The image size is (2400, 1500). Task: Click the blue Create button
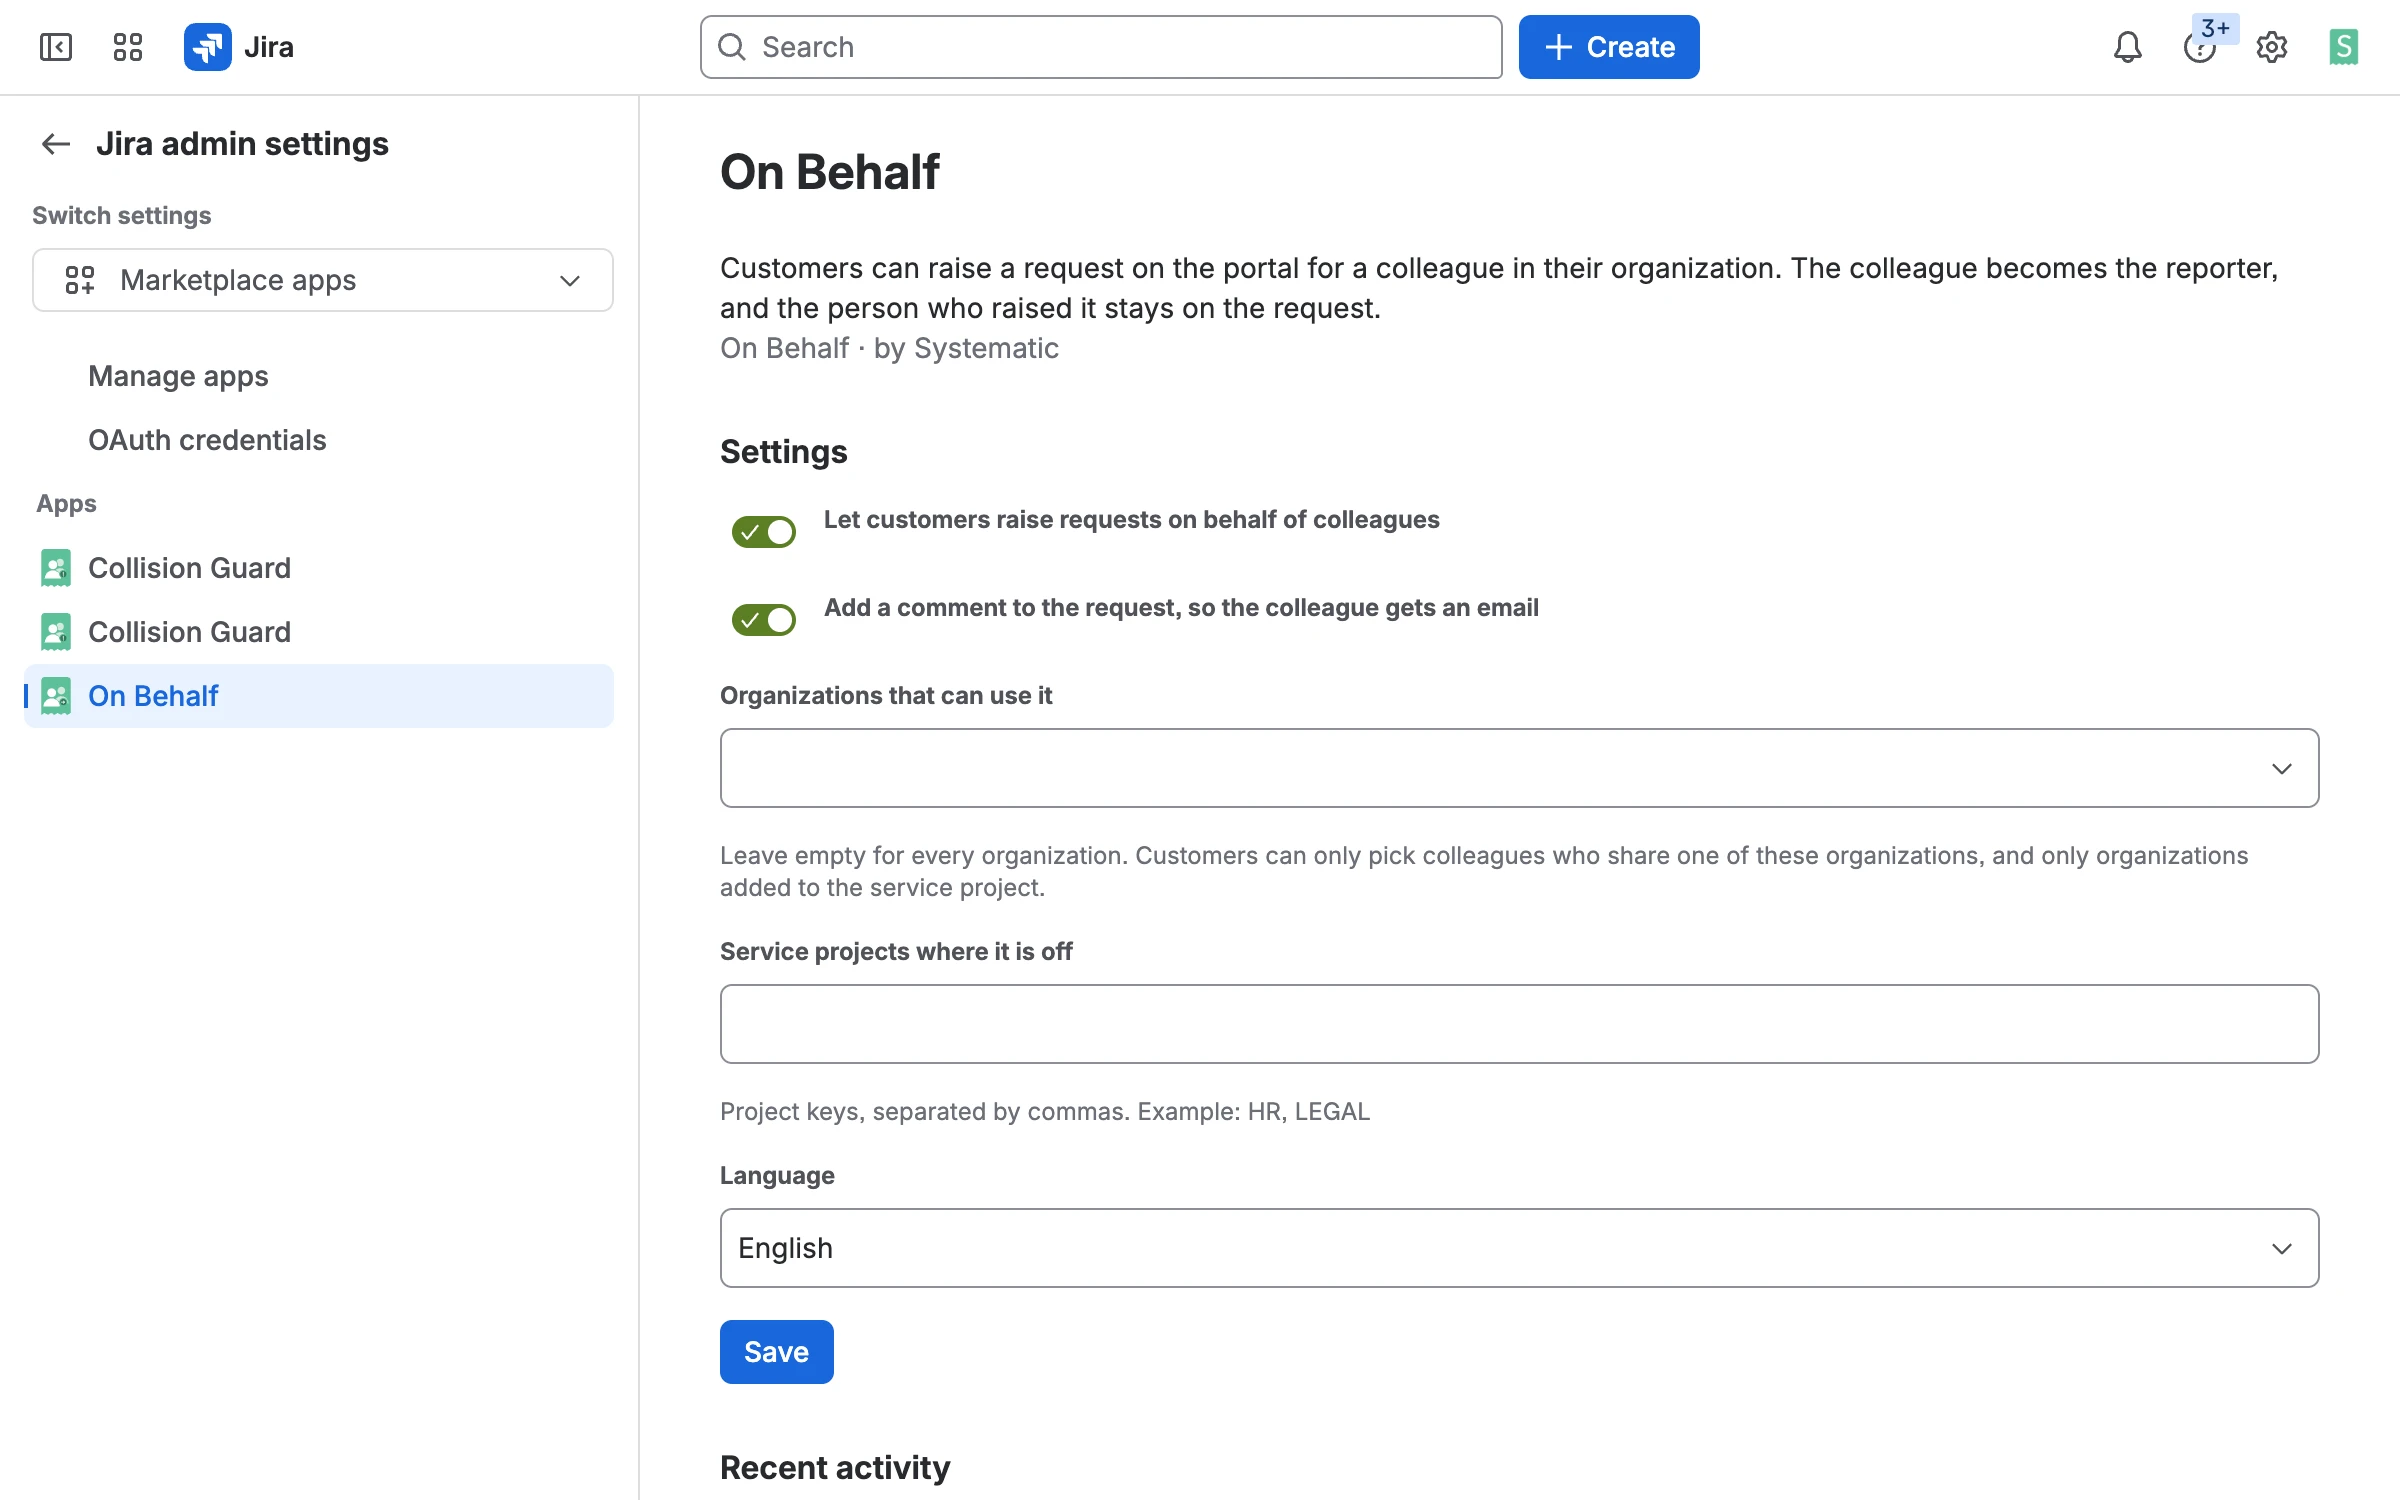tap(1609, 47)
